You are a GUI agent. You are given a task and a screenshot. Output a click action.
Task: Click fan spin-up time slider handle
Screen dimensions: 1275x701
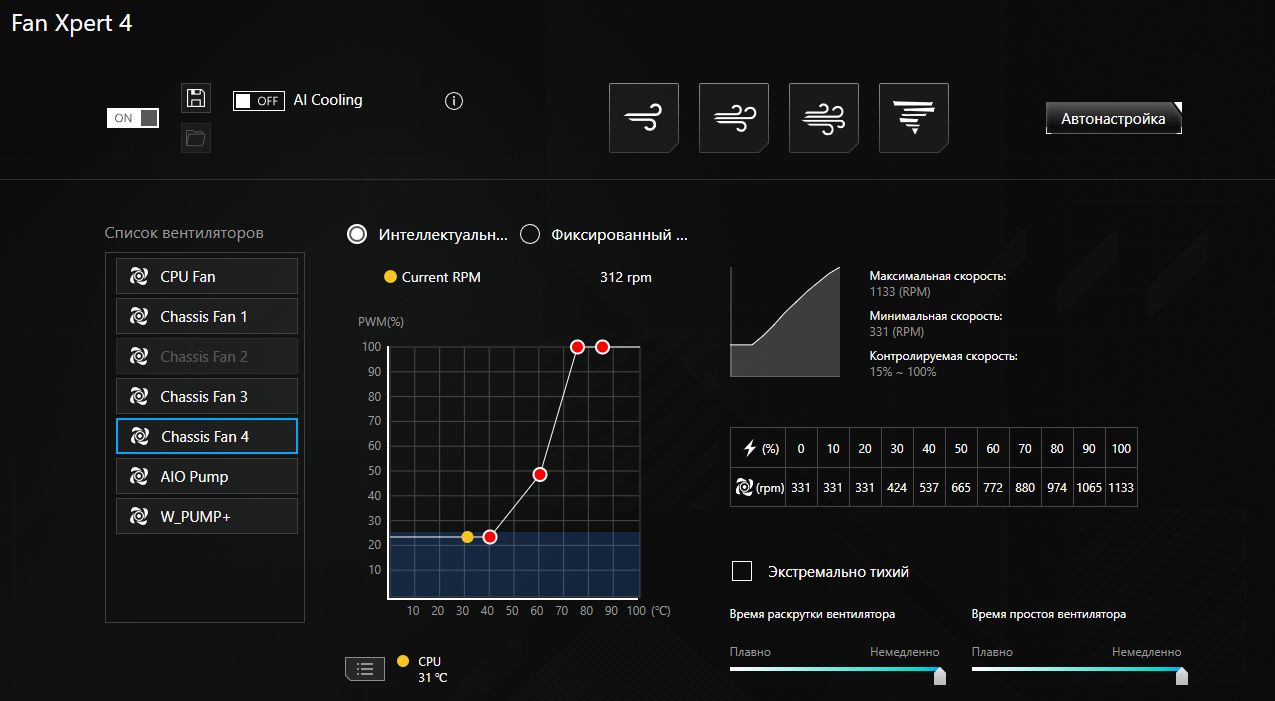point(940,677)
